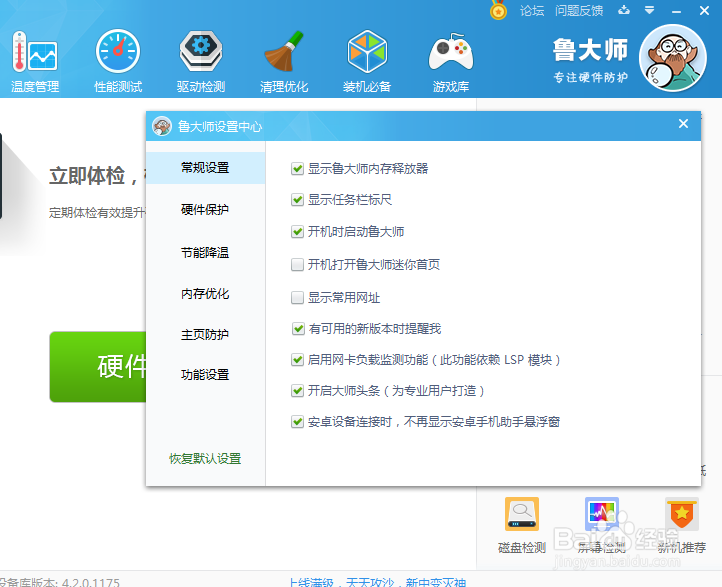The width and height of the screenshot is (722, 587).
Task: Switch to 内存优化 settings tab
Action: click(x=205, y=293)
